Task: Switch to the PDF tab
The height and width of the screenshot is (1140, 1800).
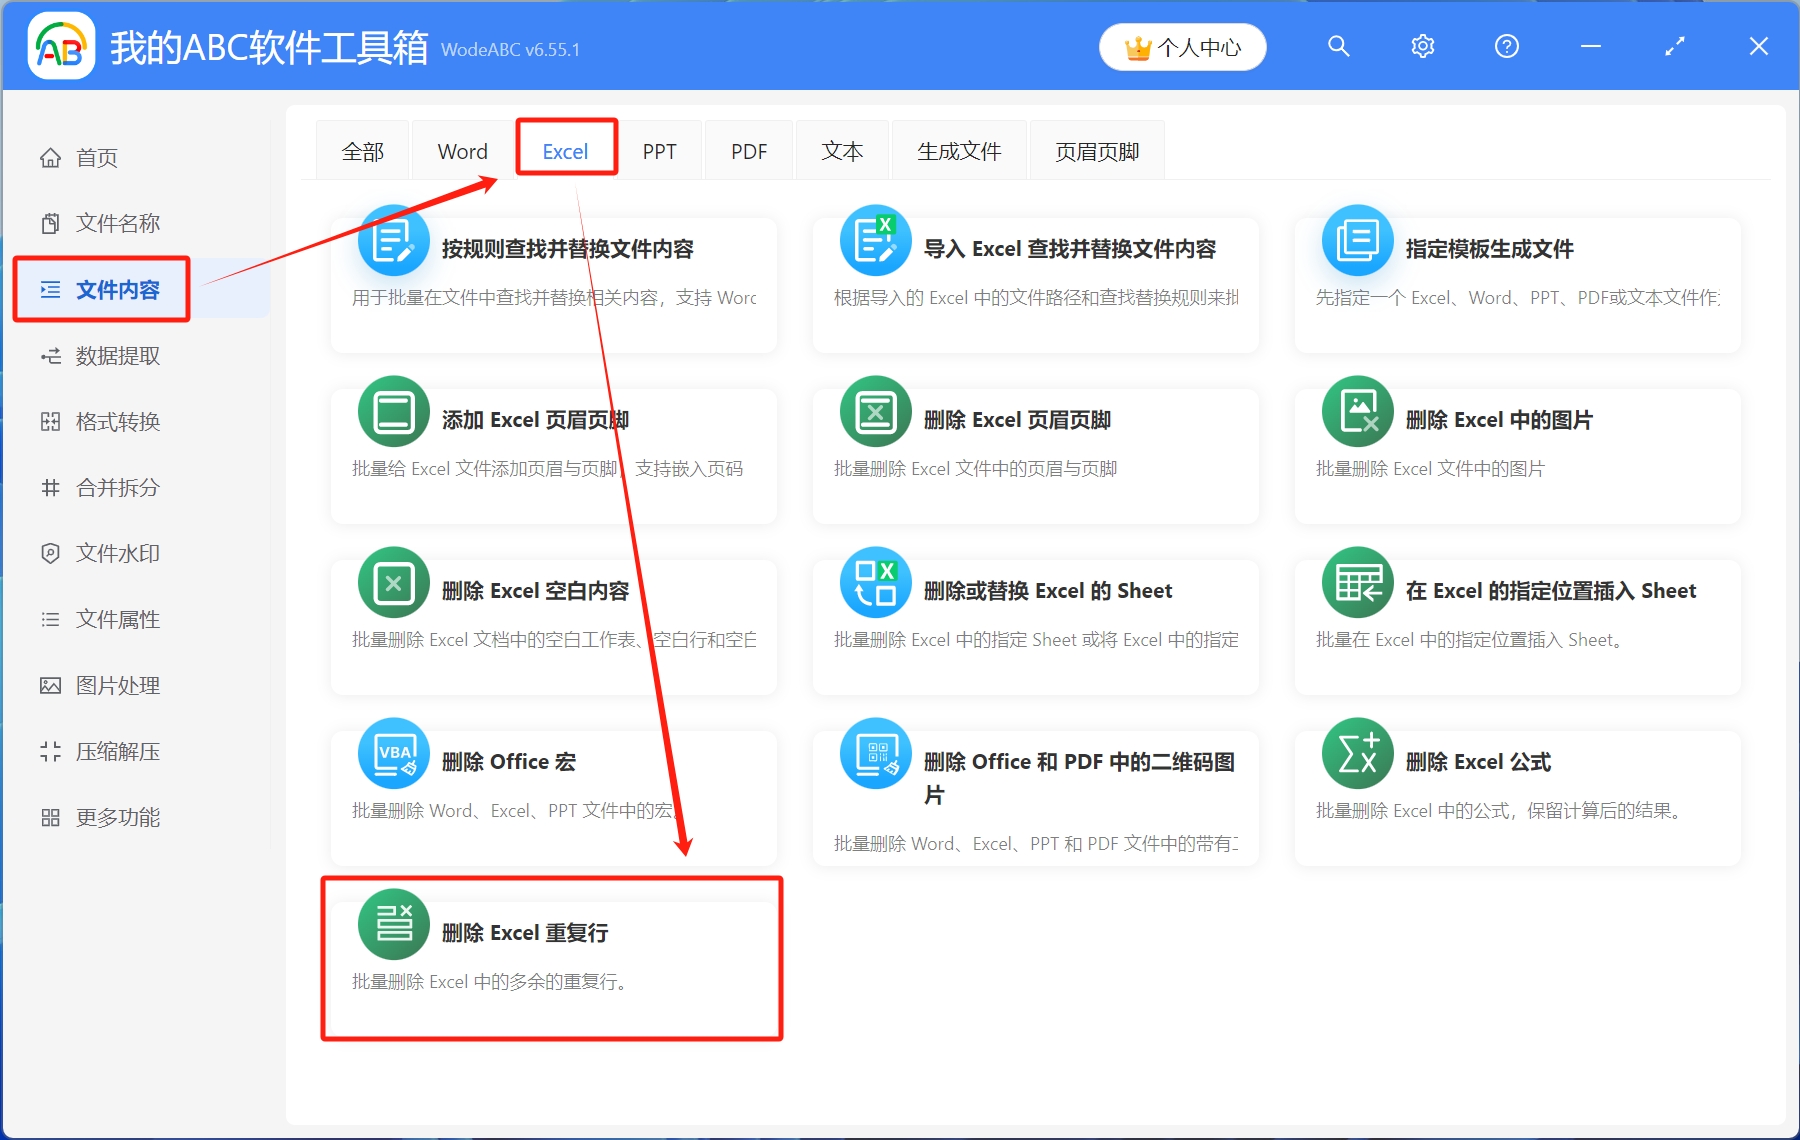Action: click(x=748, y=150)
